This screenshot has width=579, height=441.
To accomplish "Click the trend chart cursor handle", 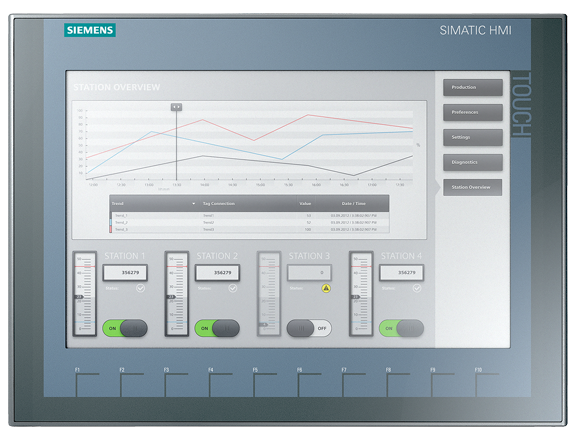I will tap(177, 107).
